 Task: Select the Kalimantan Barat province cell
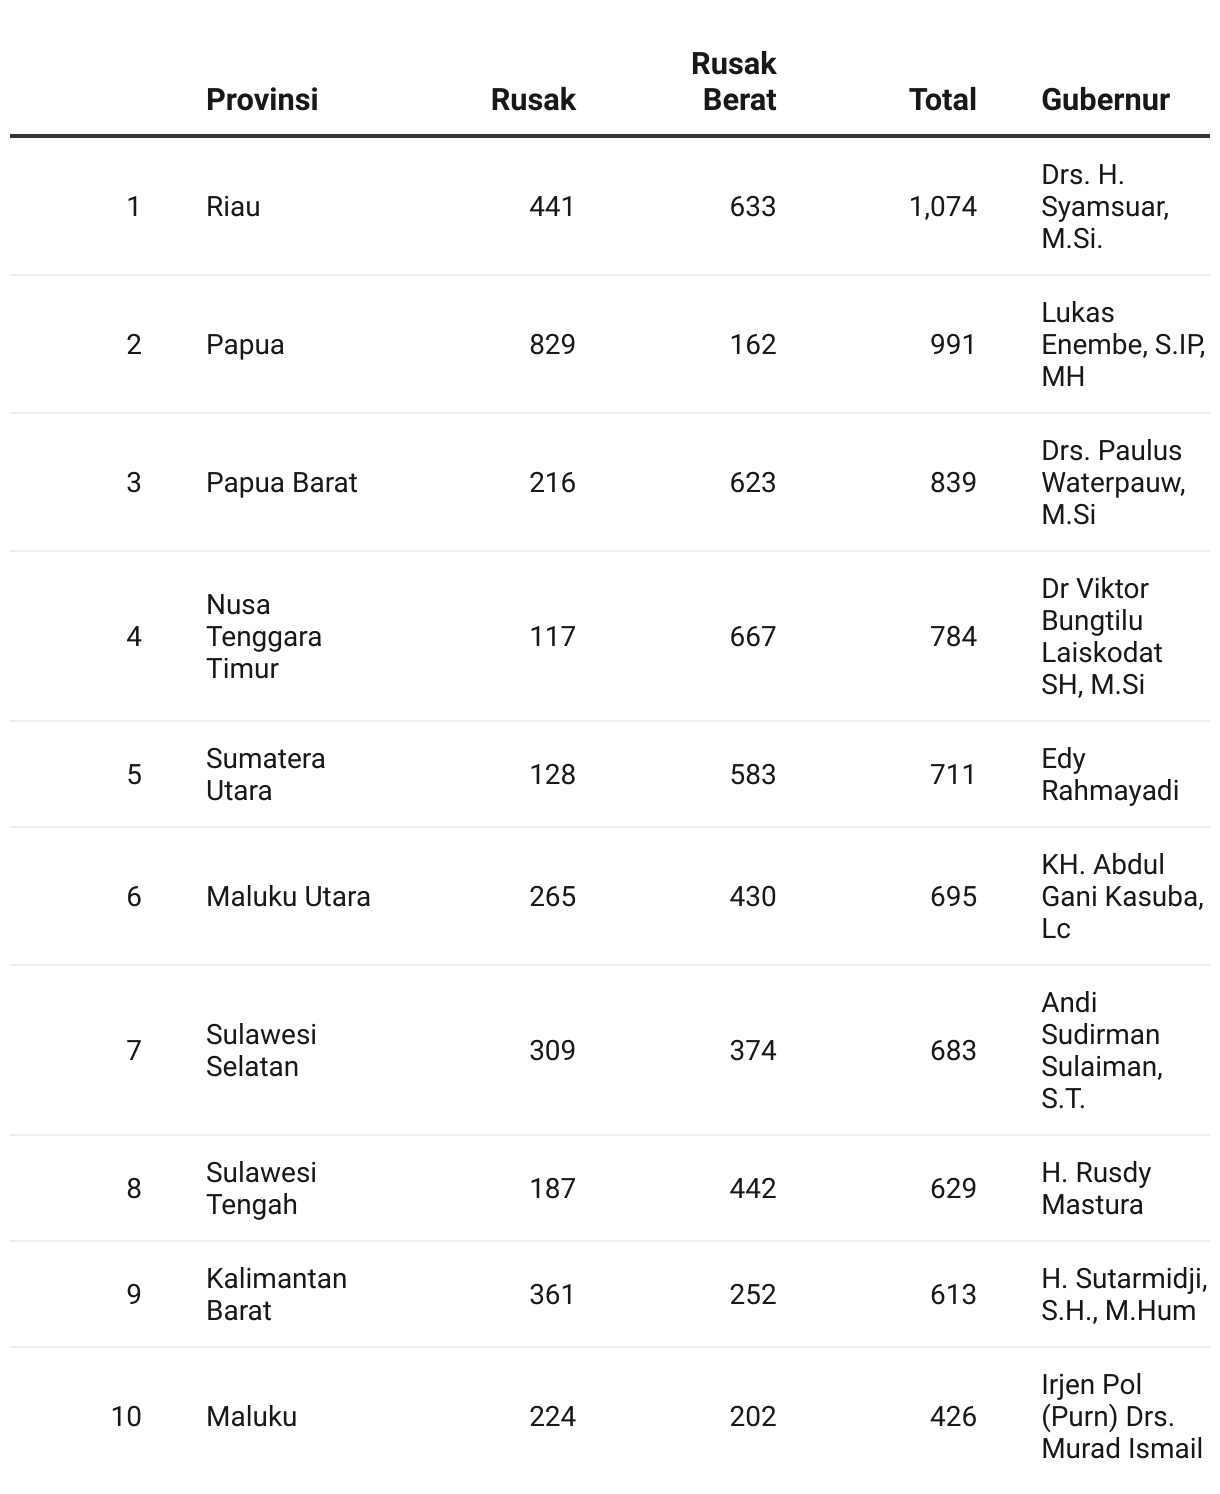coord(276,1294)
